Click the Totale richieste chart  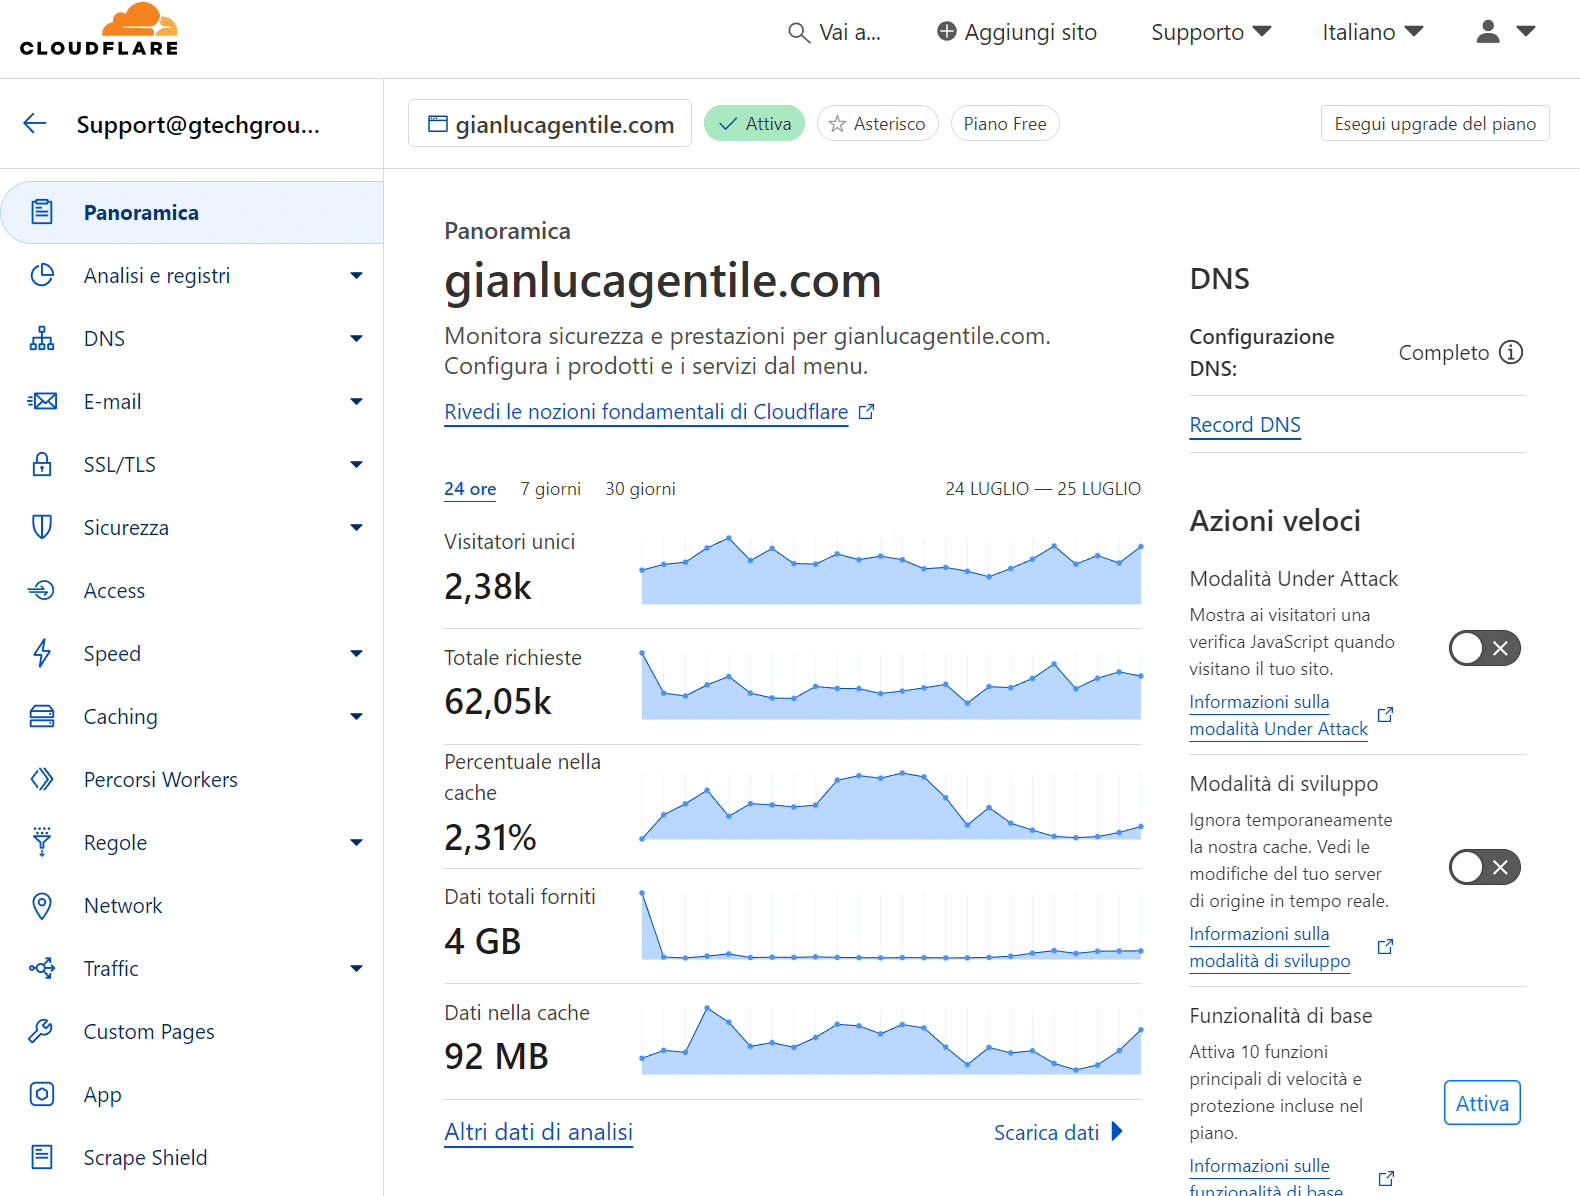(890, 685)
